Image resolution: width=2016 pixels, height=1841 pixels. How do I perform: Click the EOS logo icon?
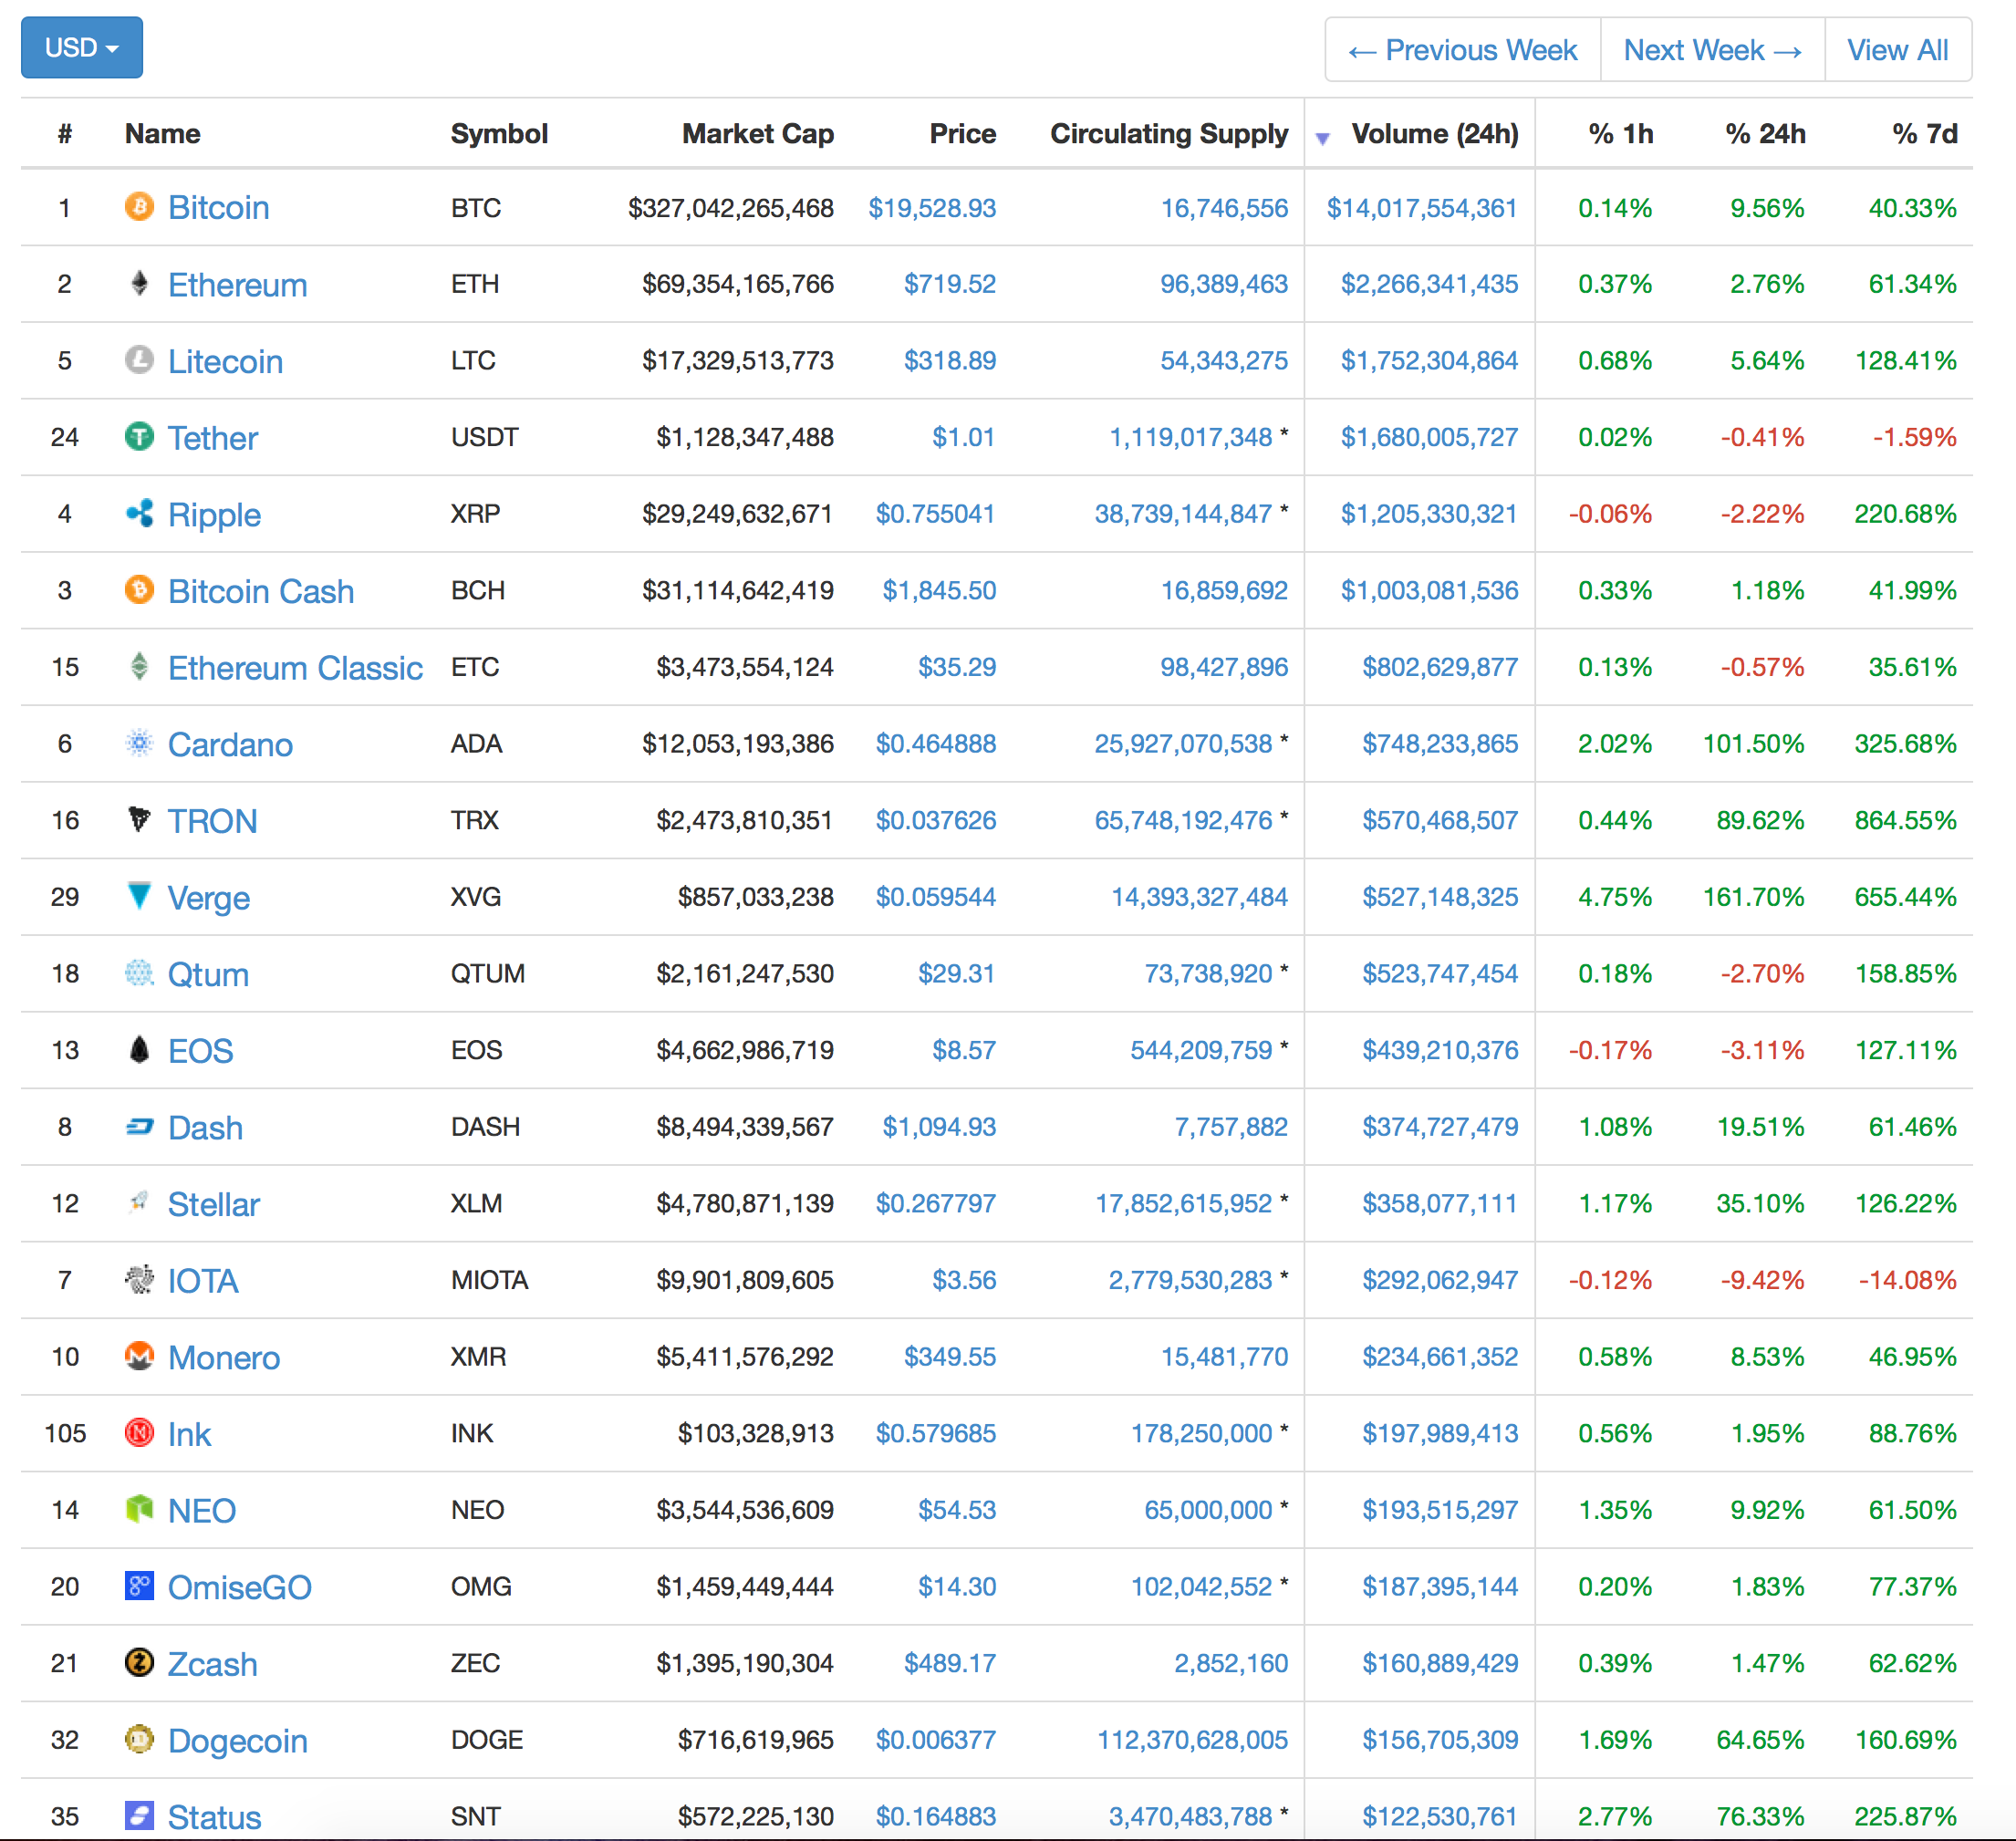tap(139, 1050)
